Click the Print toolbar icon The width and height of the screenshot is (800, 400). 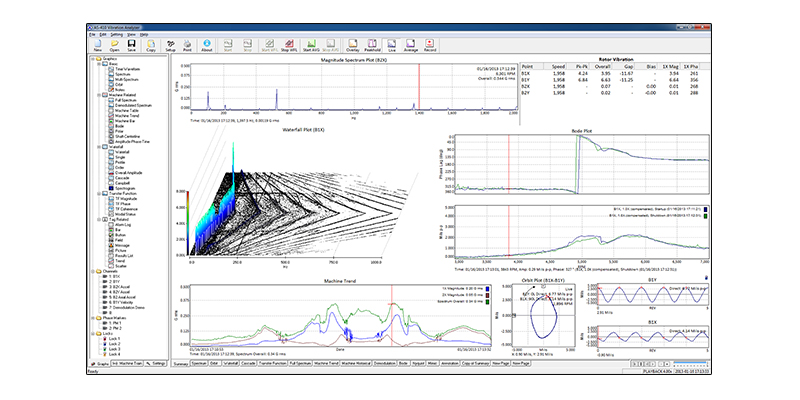pos(187,45)
